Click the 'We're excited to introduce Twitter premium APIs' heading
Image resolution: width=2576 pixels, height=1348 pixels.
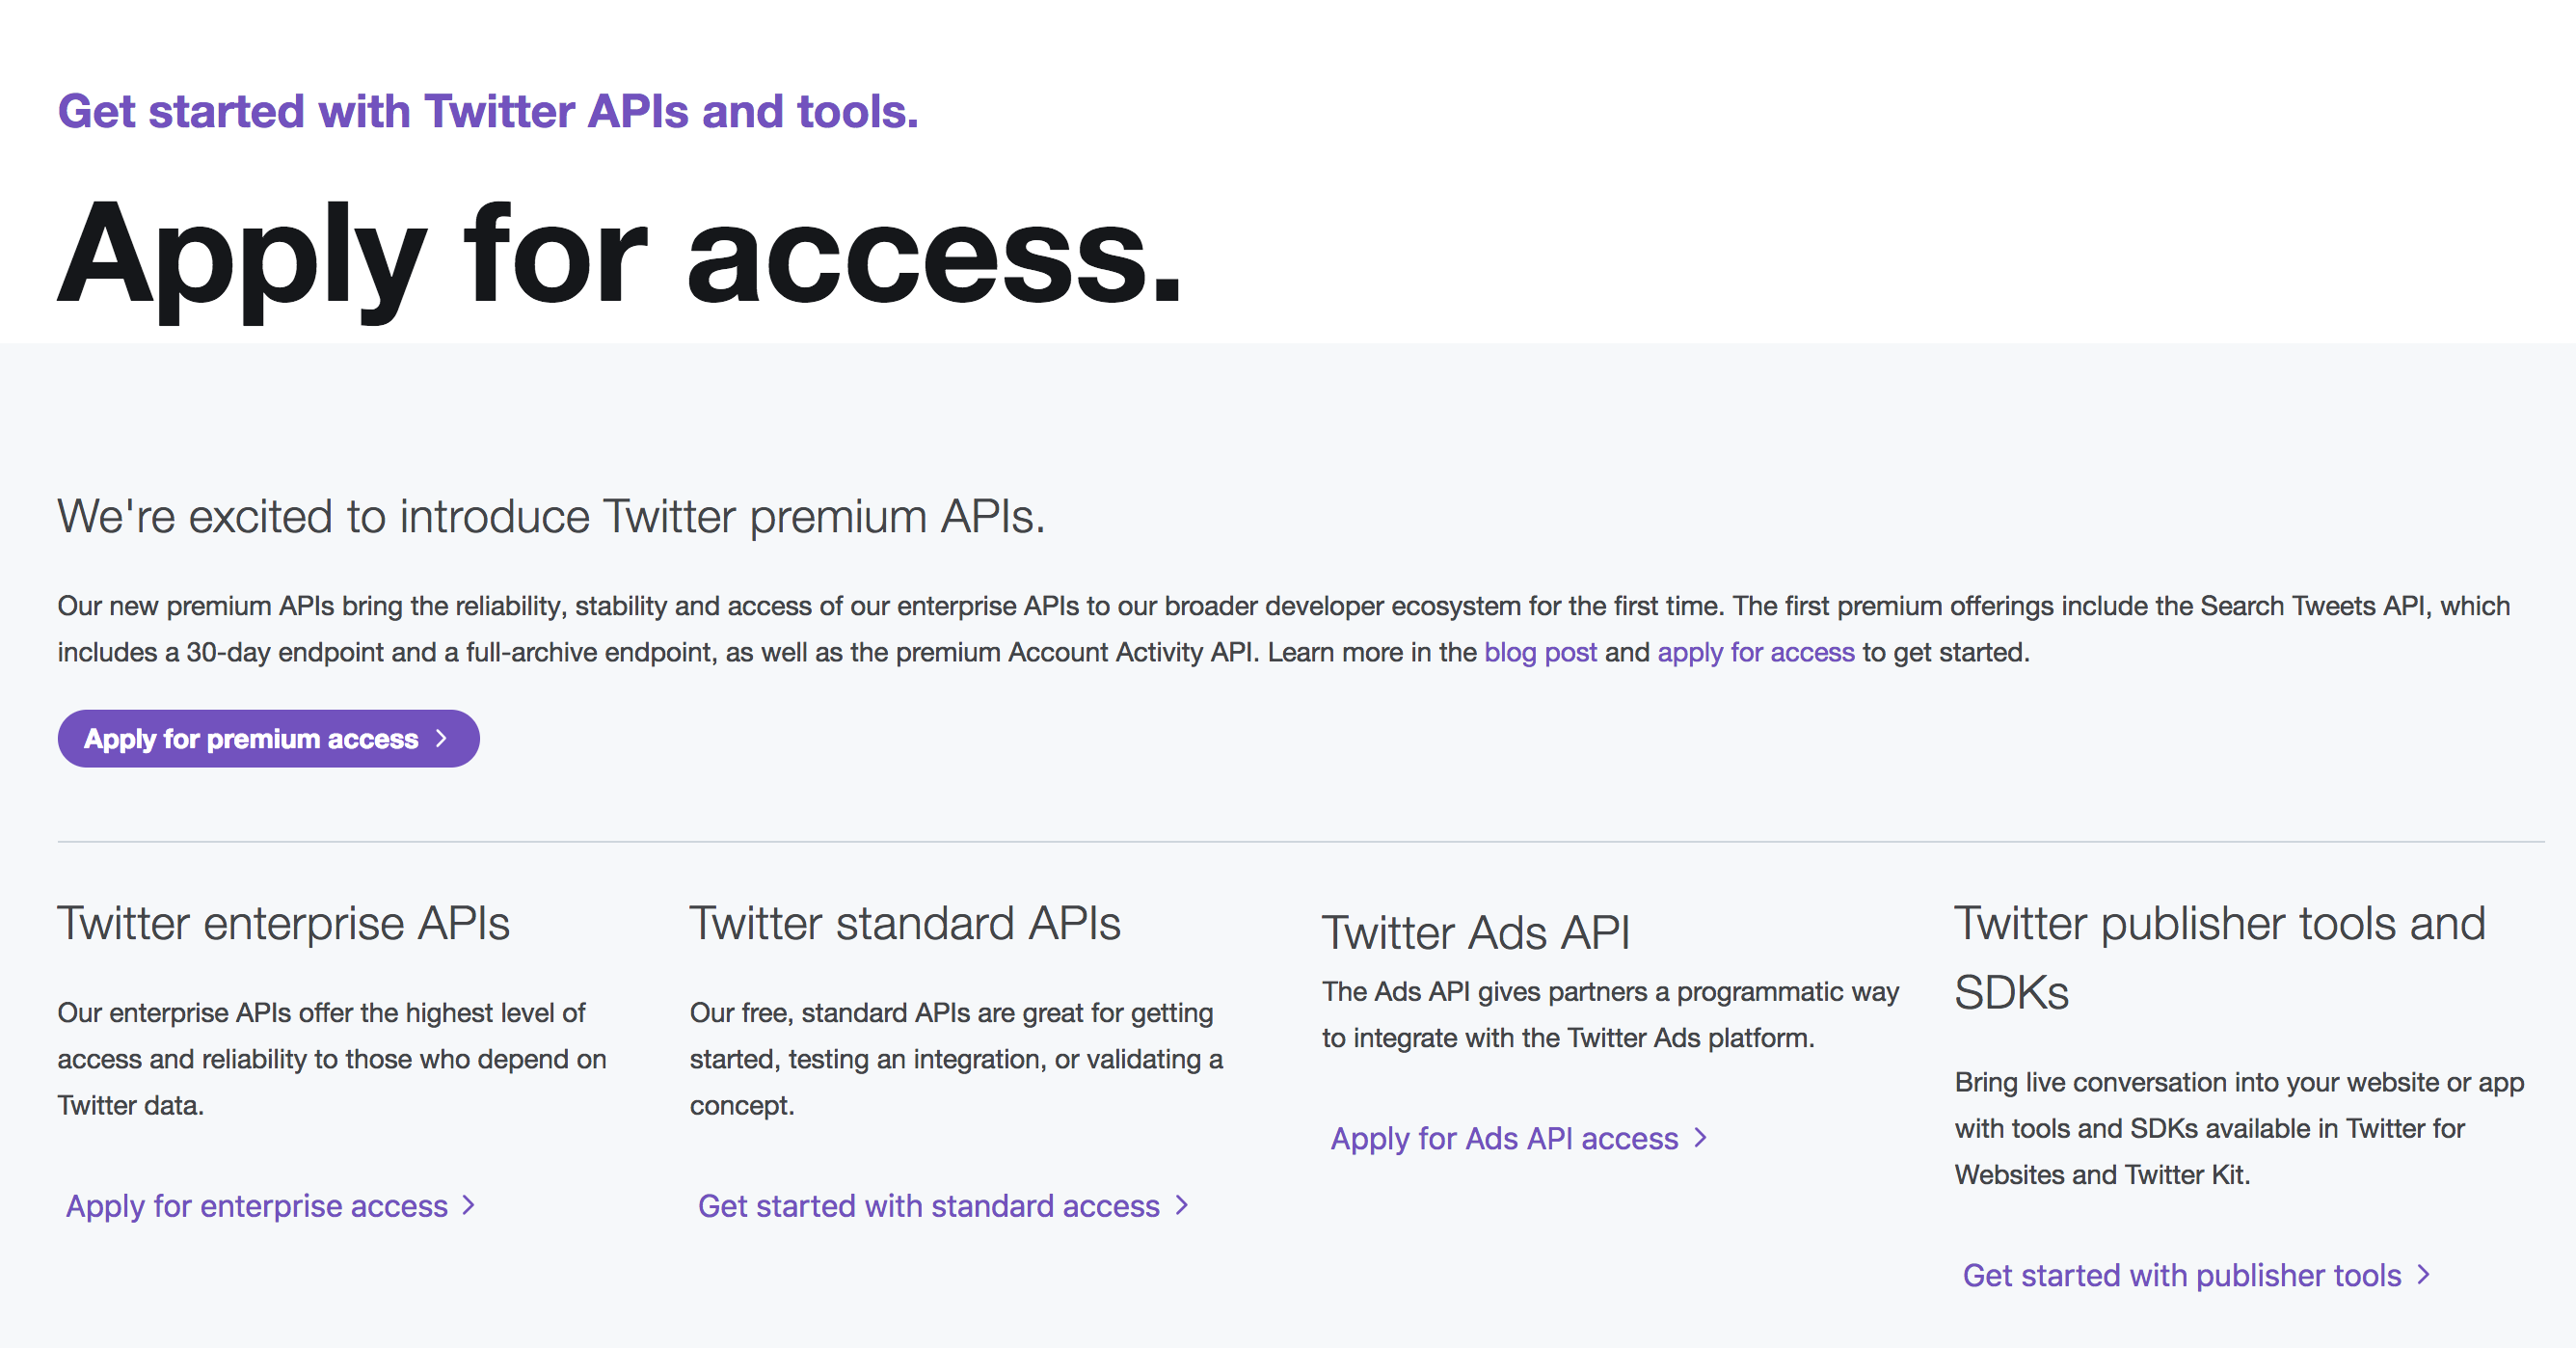pyautogui.click(x=551, y=517)
